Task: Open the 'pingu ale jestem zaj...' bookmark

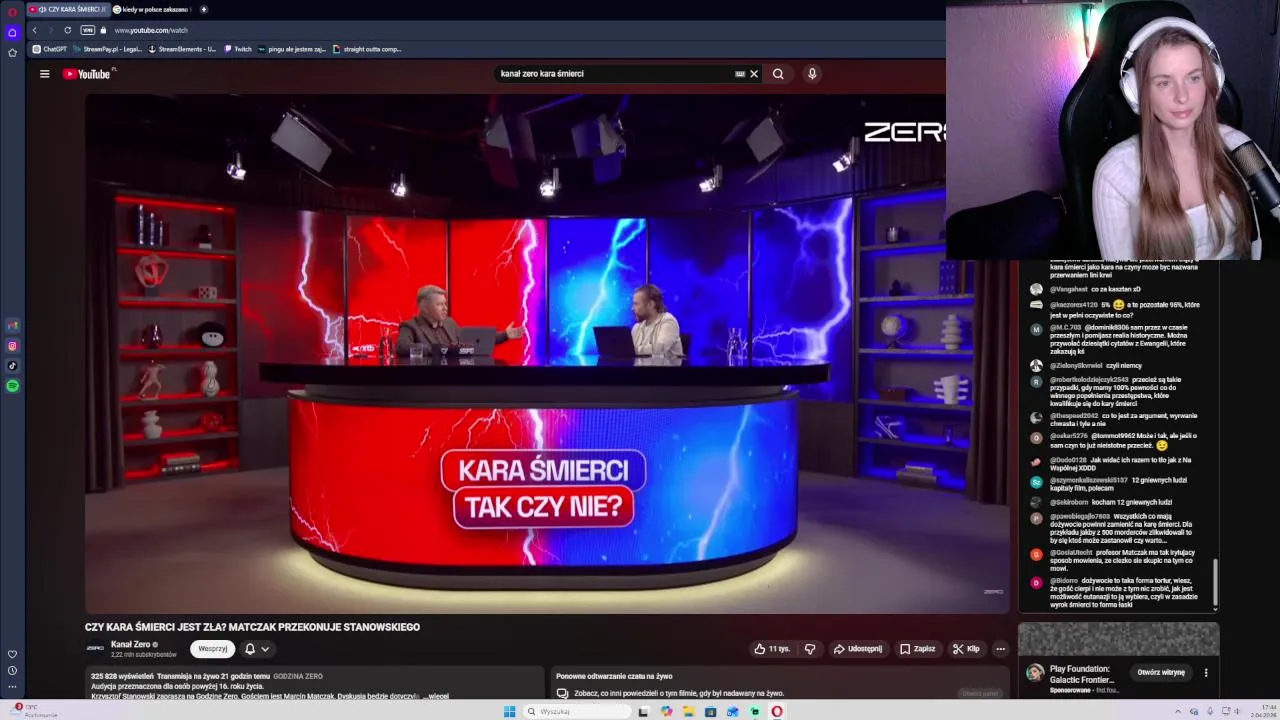Action: coord(292,49)
